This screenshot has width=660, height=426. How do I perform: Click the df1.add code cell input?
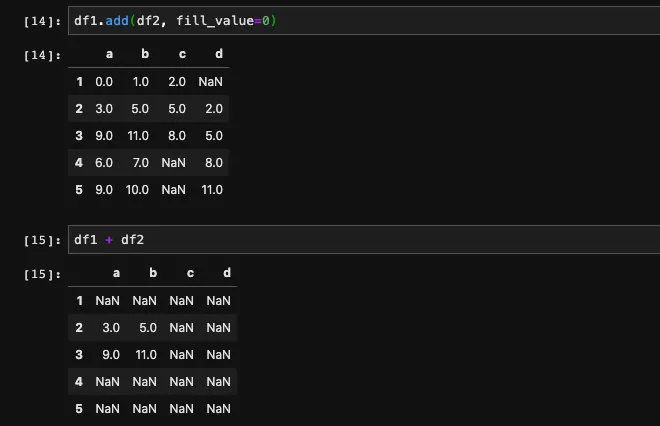(x=364, y=21)
